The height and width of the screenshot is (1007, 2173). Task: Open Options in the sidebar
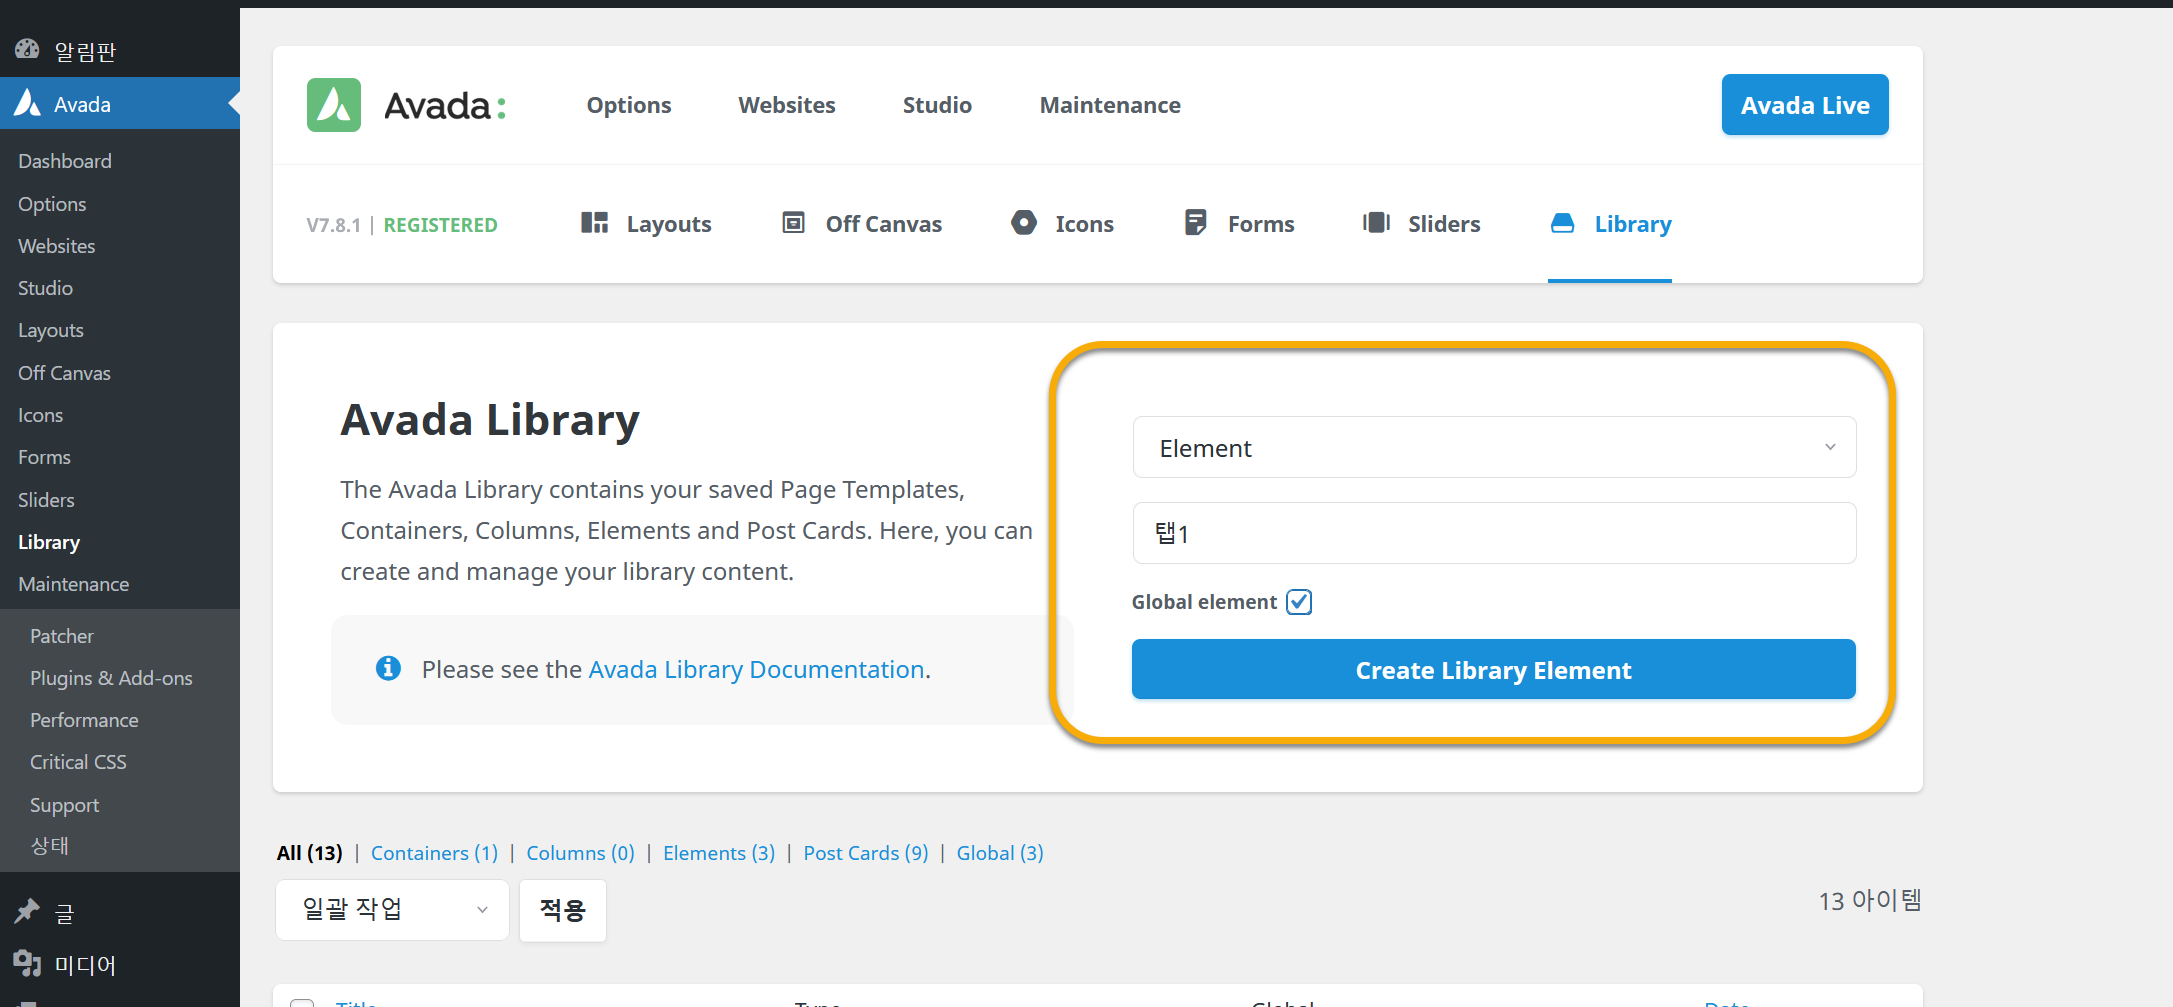point(52,204)
